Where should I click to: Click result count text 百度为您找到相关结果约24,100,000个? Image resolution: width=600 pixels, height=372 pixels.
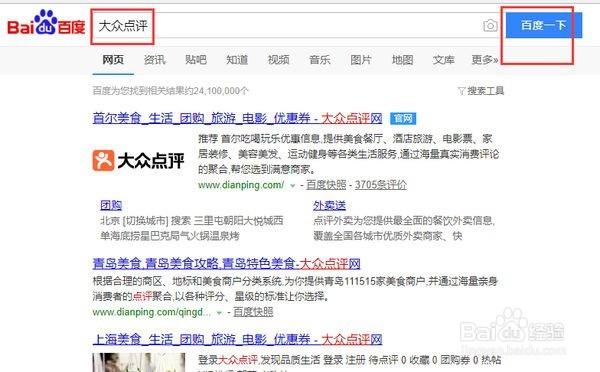[x=170, y=91]
